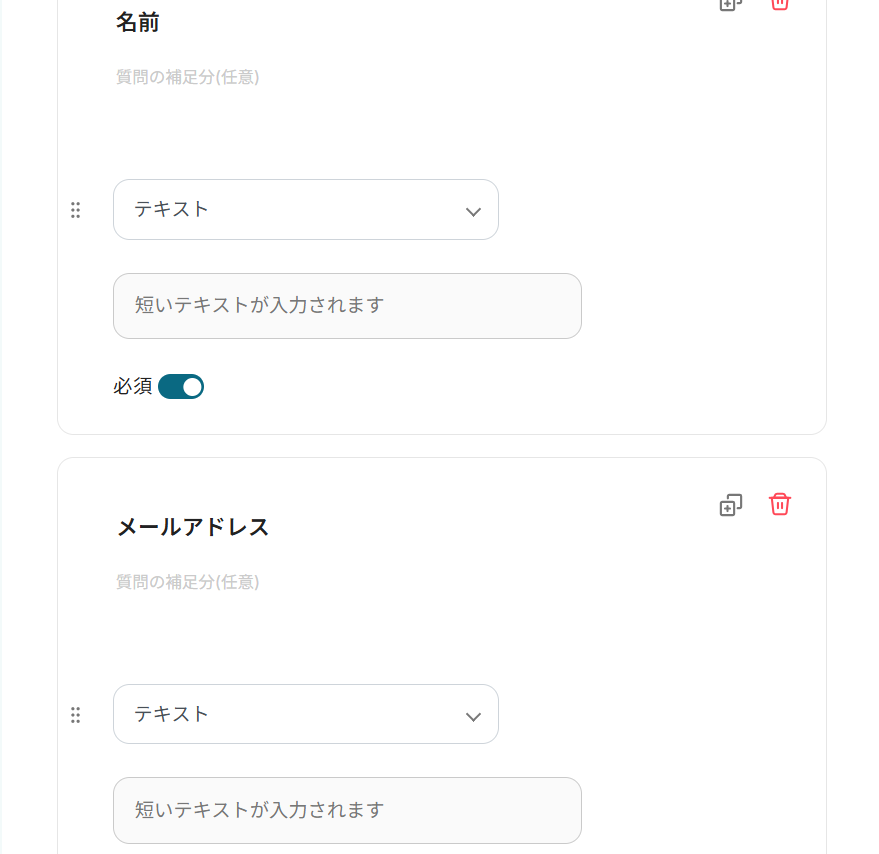
Task: Click the メールアドレス question title
Action: tap(193, 528)
